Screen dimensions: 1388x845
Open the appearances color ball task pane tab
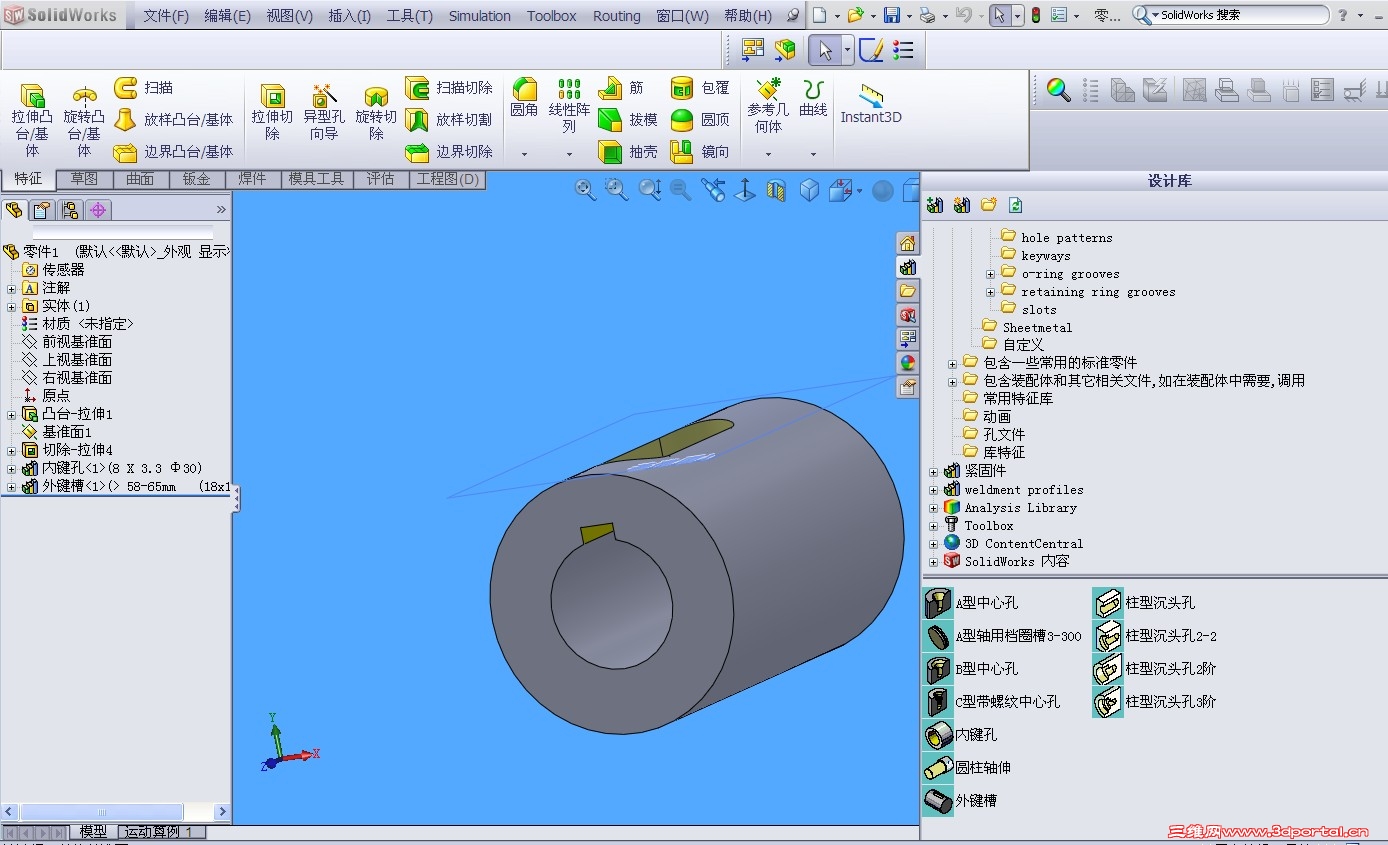(x=907, y=363)
